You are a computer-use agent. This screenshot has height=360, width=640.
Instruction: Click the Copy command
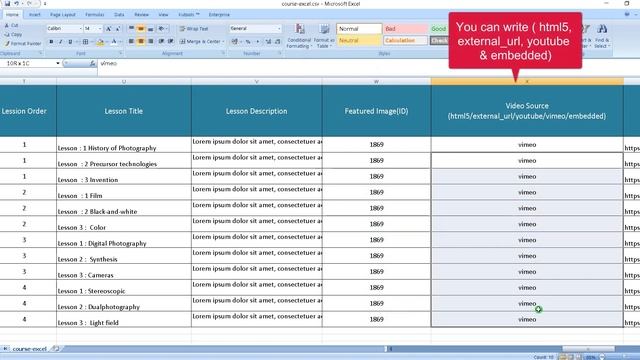point(13,34)
